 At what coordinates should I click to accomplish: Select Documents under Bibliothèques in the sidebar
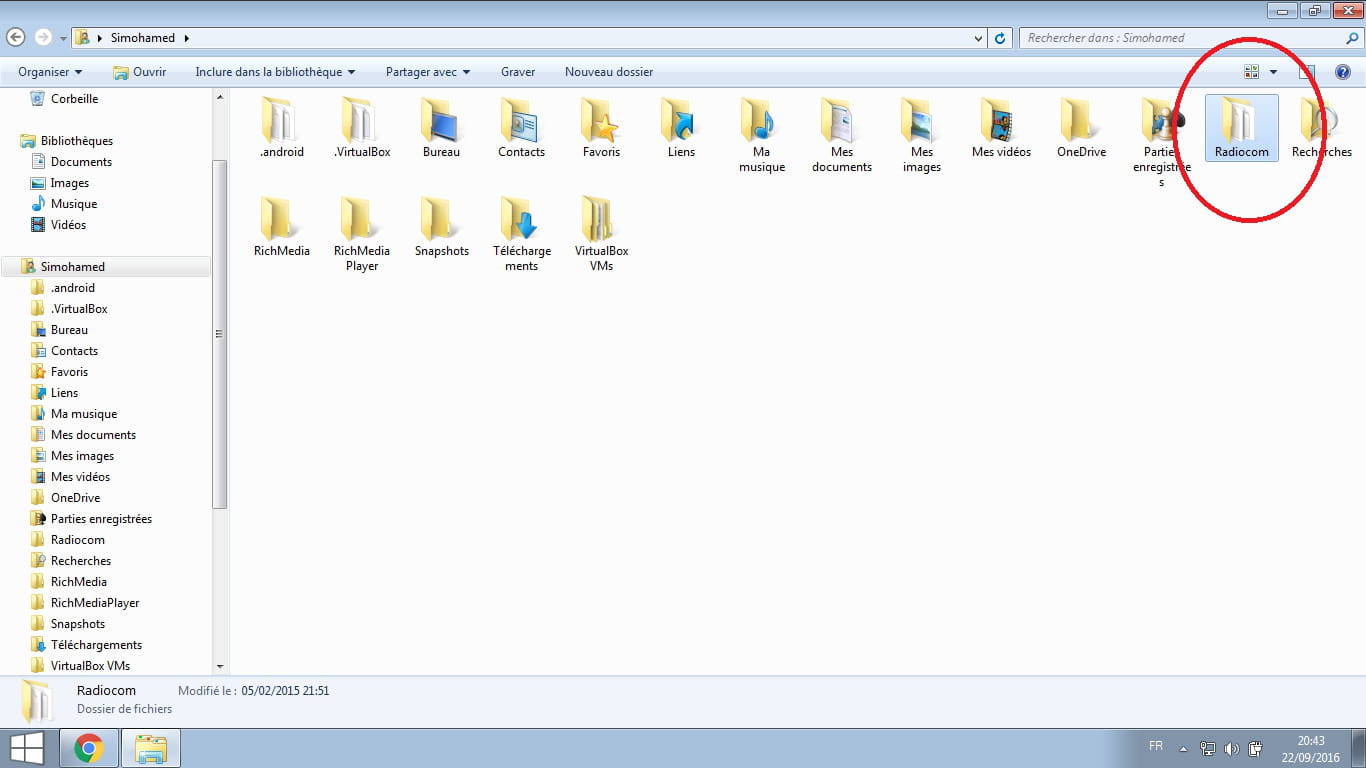pyautogui.click(x=81, y=162)
